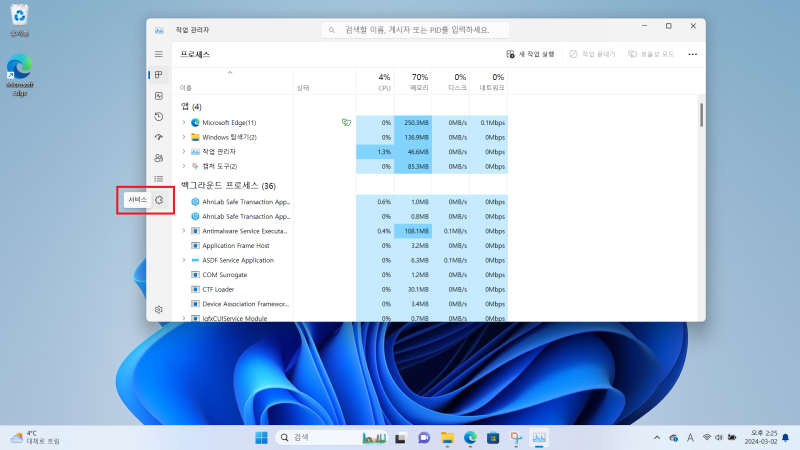800x450 pixels.
Task: Open the Wi-Fi network tray icon
Action: (707, 438)
